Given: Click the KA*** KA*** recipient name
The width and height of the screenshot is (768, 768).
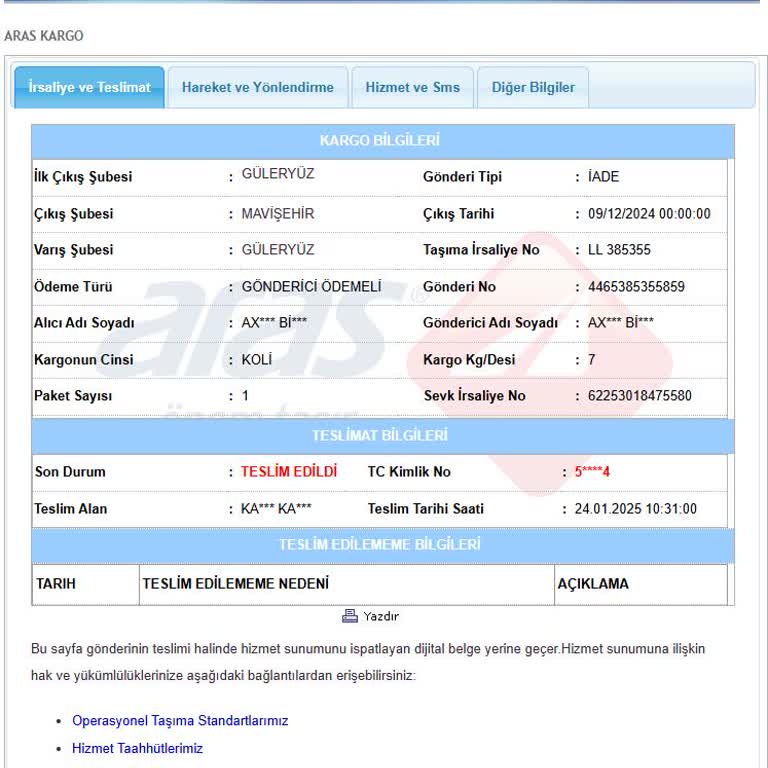Looking at the screenshot, I should coord(276,508).
